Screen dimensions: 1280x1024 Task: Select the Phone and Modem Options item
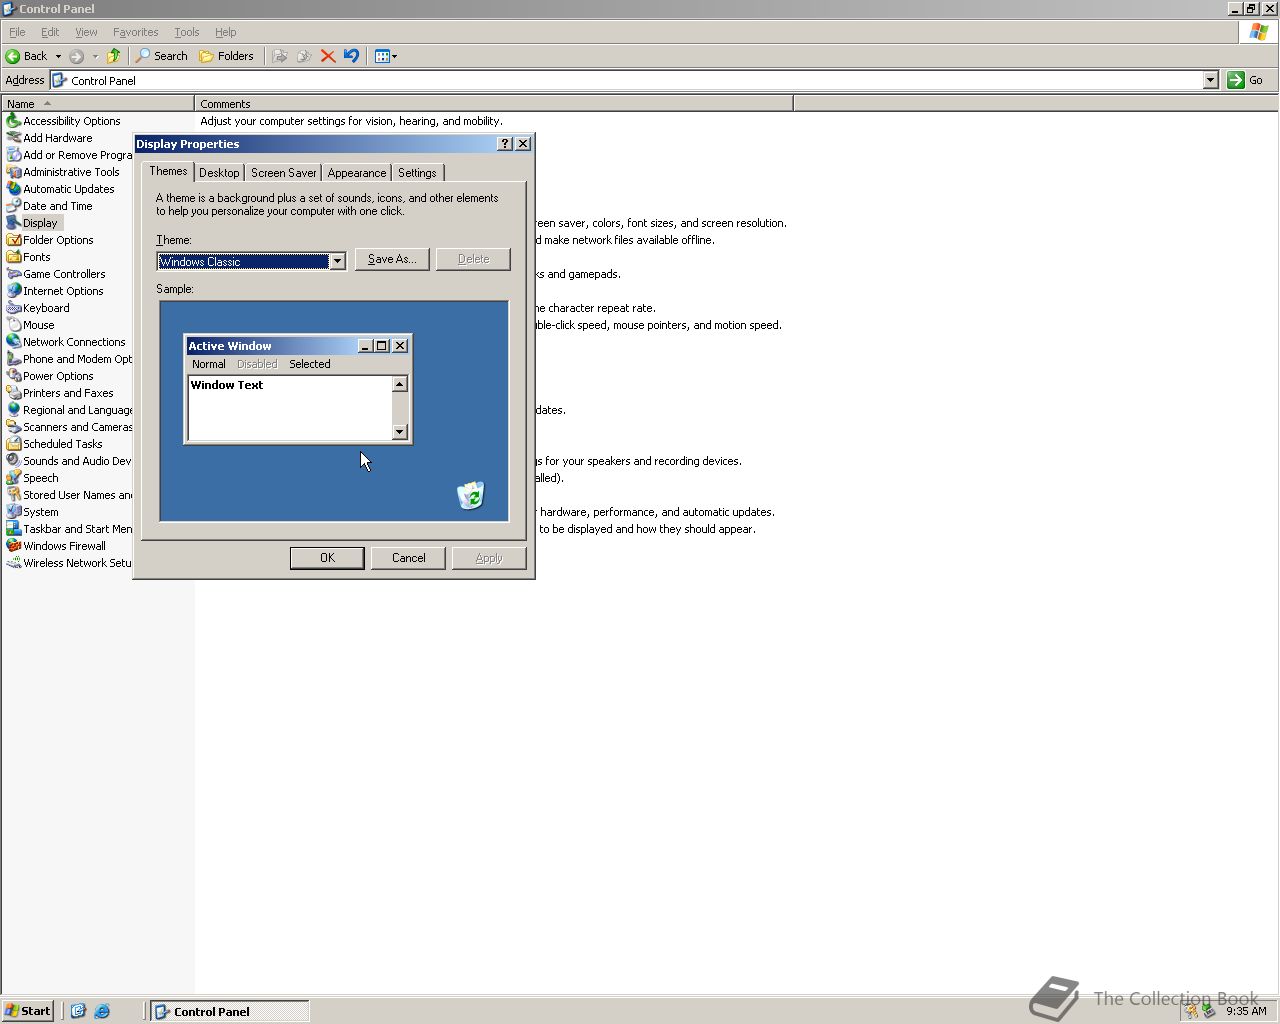point(69,359)
